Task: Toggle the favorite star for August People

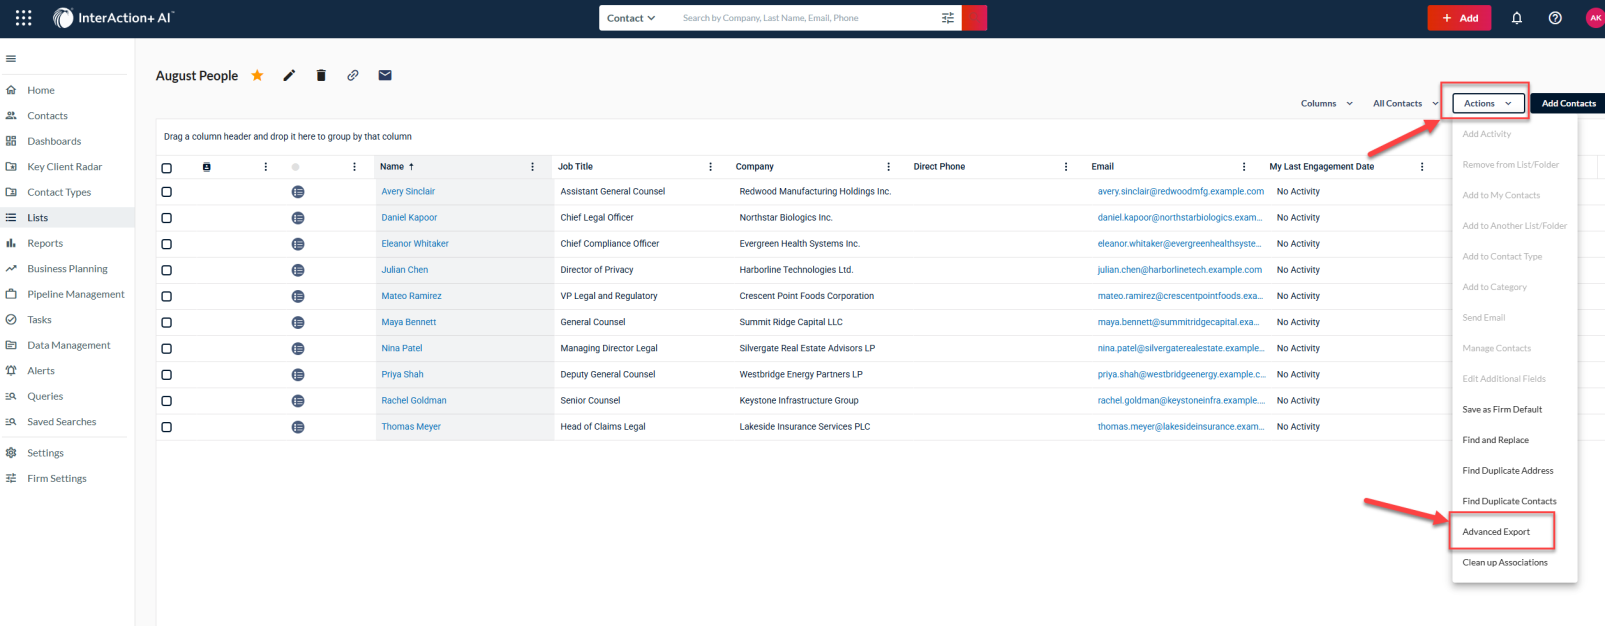Action: tap(257, 75)
